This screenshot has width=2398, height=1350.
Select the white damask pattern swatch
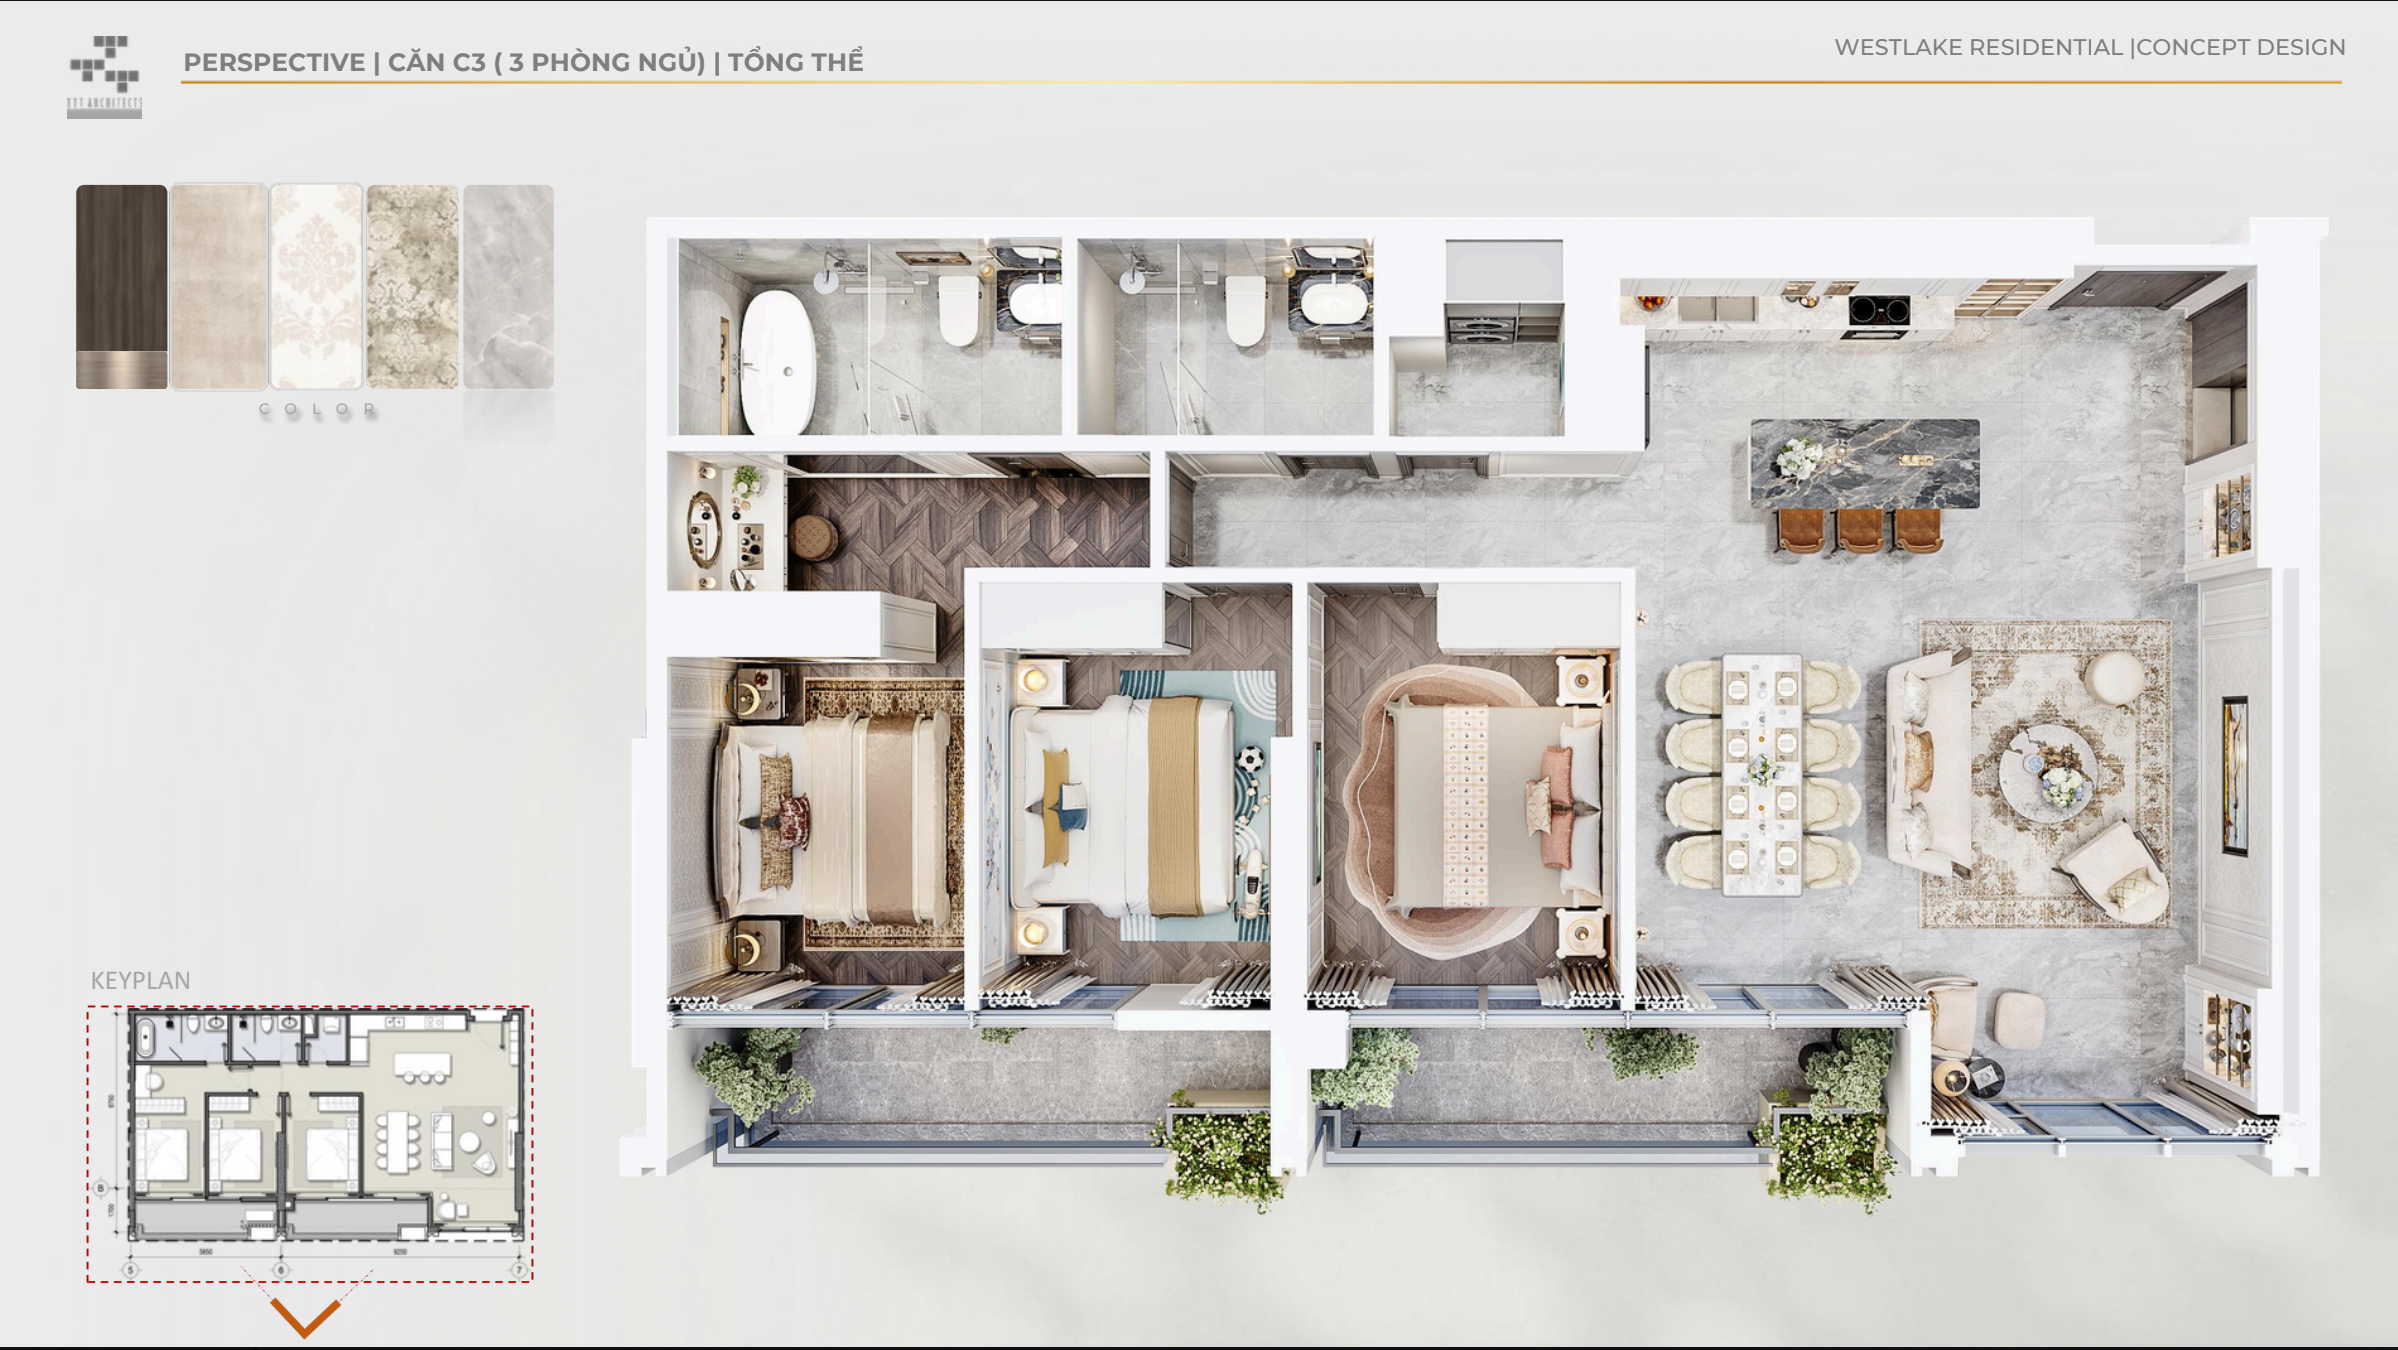(x=316, y=286)
